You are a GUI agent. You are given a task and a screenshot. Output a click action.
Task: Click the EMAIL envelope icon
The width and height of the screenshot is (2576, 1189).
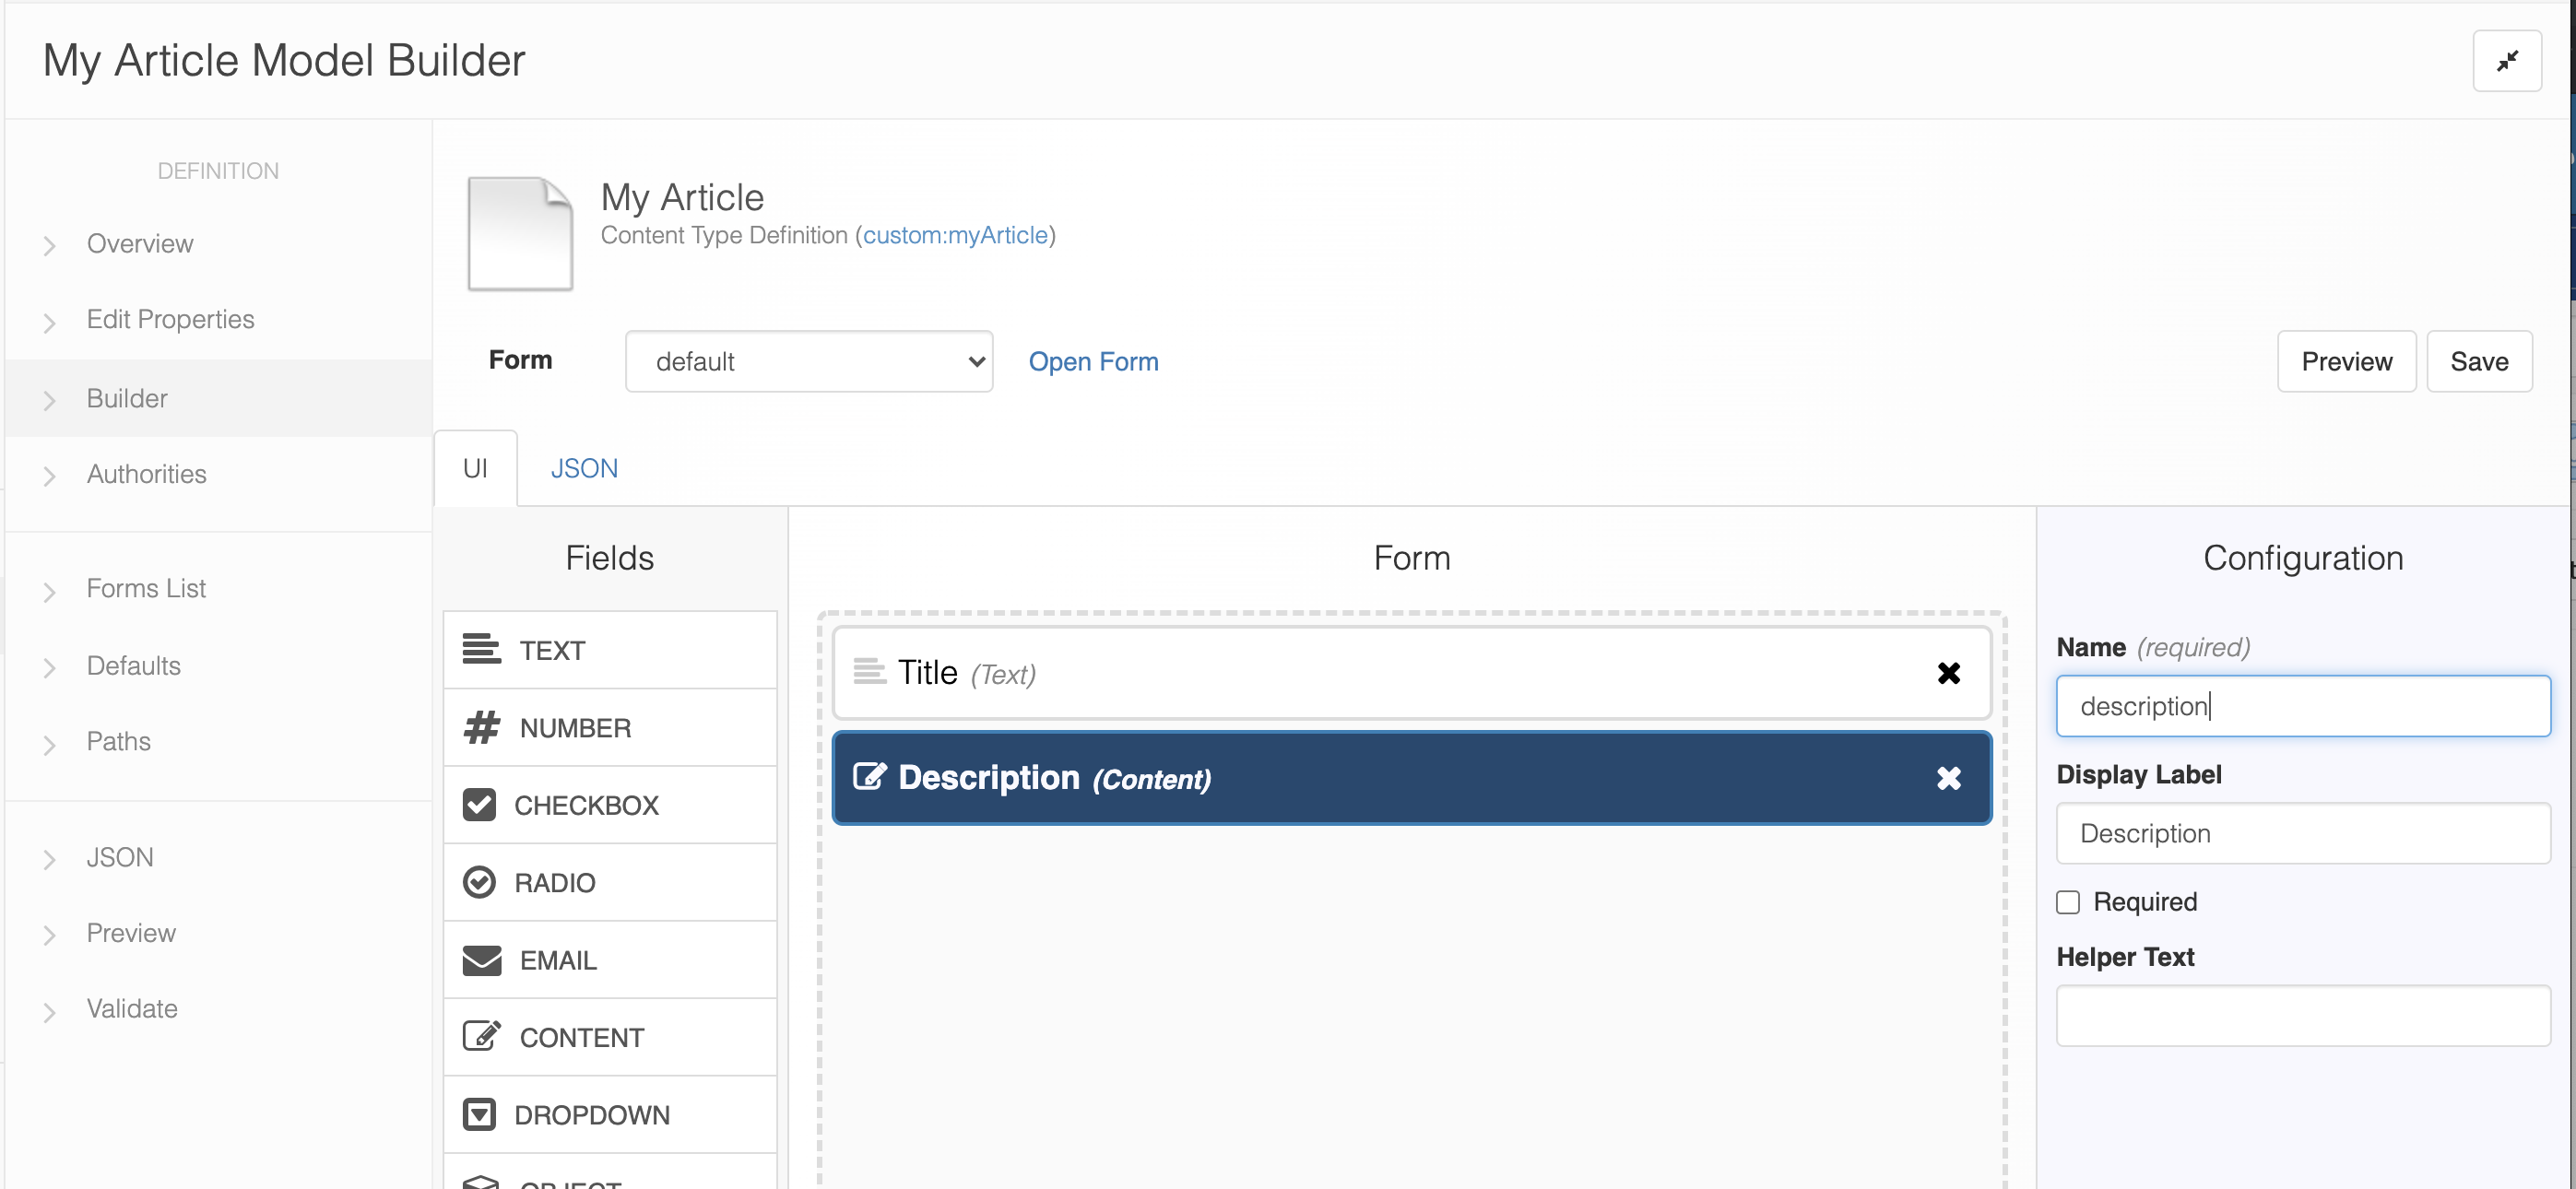pyautogui.click(x=481, y=960)
